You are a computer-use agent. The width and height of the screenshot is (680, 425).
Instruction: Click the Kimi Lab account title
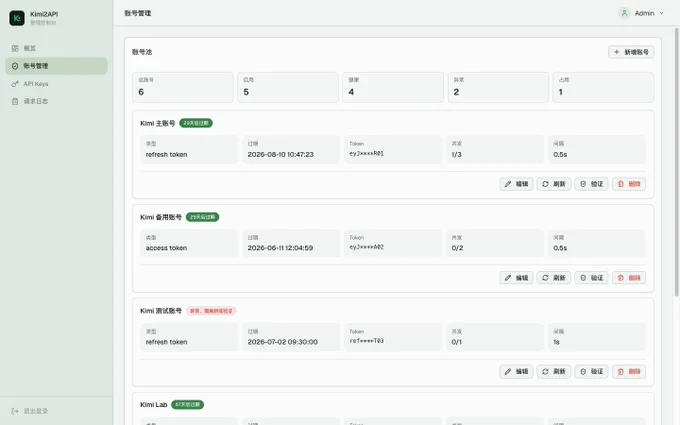154,405
